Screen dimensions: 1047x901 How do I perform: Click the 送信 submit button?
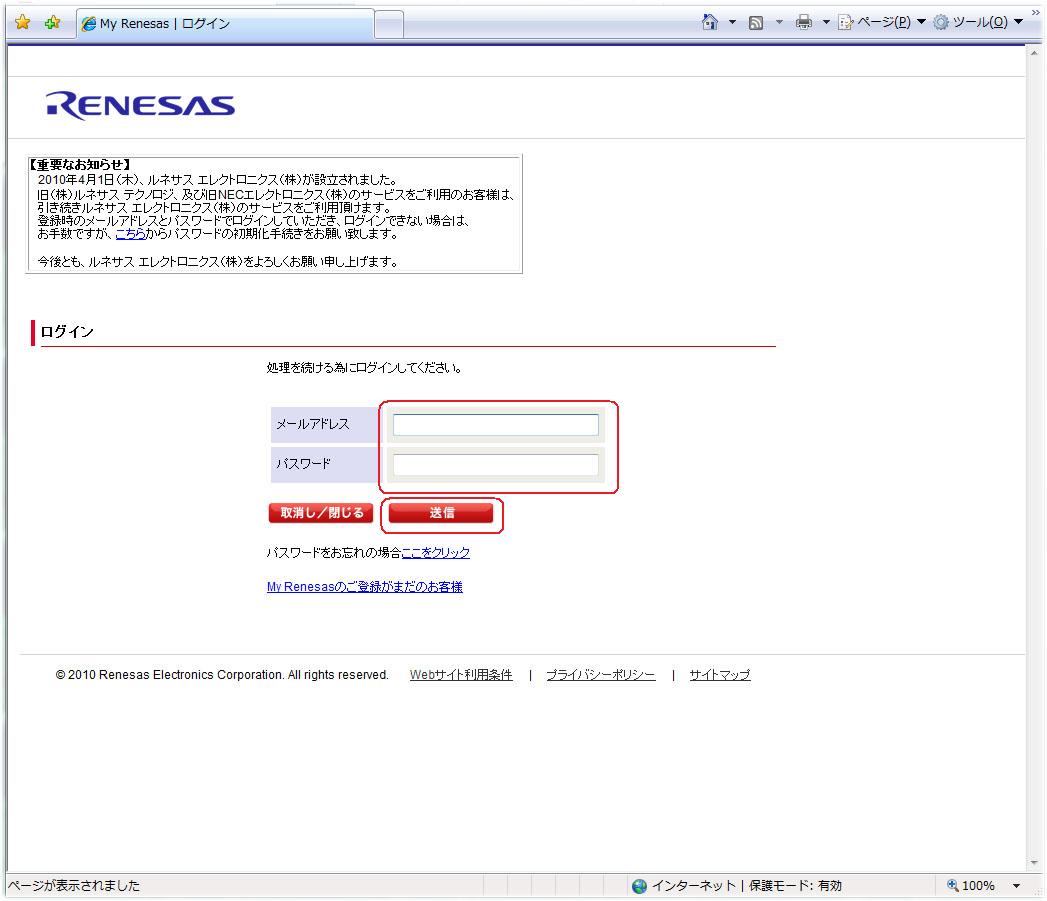(x=441, y=513)
